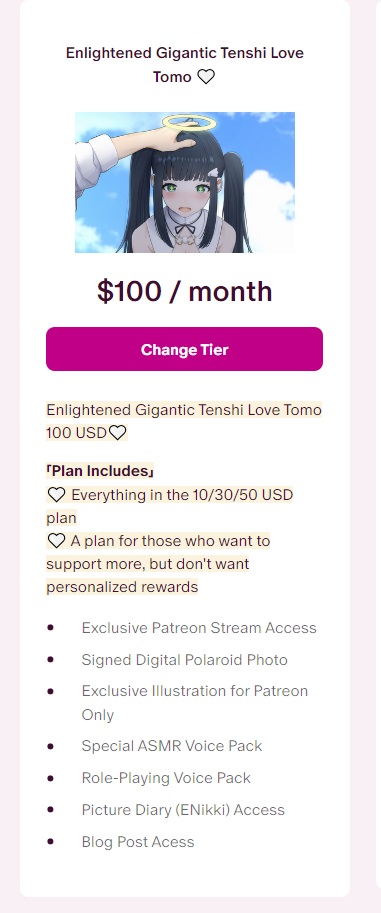
Task: Select Special ASMR Voice Pack benefit
Action: (x=172, y=746)
